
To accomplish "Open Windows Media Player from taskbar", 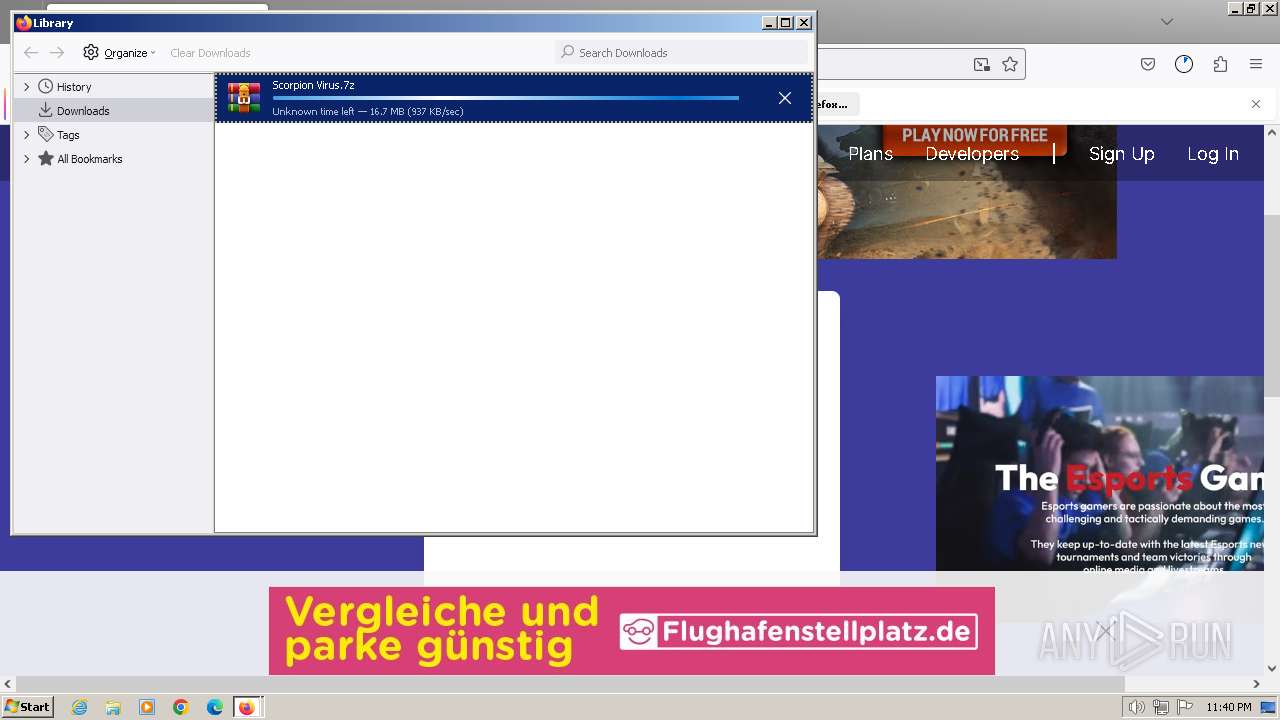I will click(x=147, y=707).
